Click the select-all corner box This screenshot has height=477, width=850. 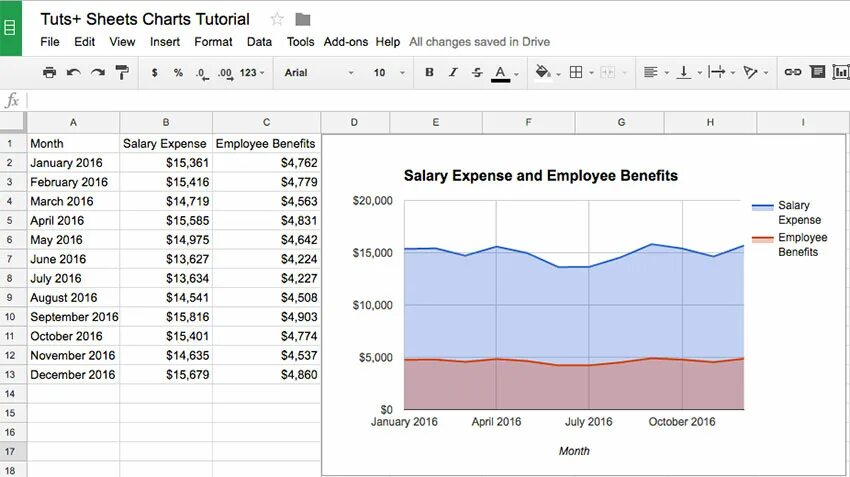(13, 123)
